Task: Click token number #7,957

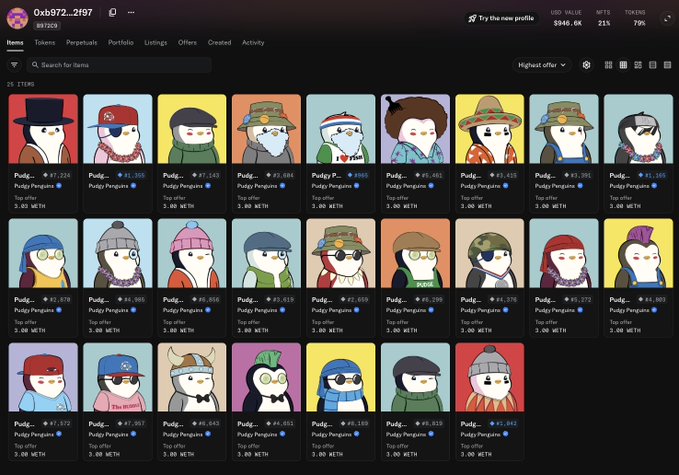Action: click(x=137, y=423)
